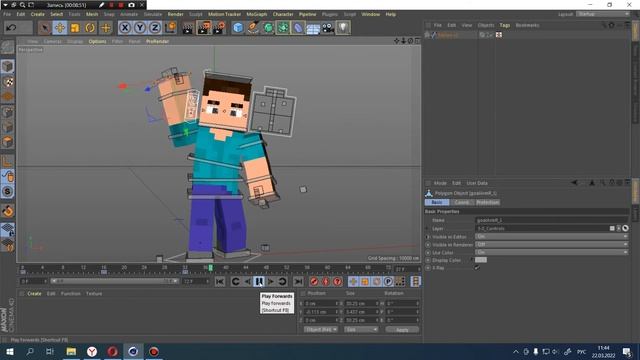This screenshot has width=640, height=360.
Task: Open the viewport ProRender menu
Action: click(158, 41)
